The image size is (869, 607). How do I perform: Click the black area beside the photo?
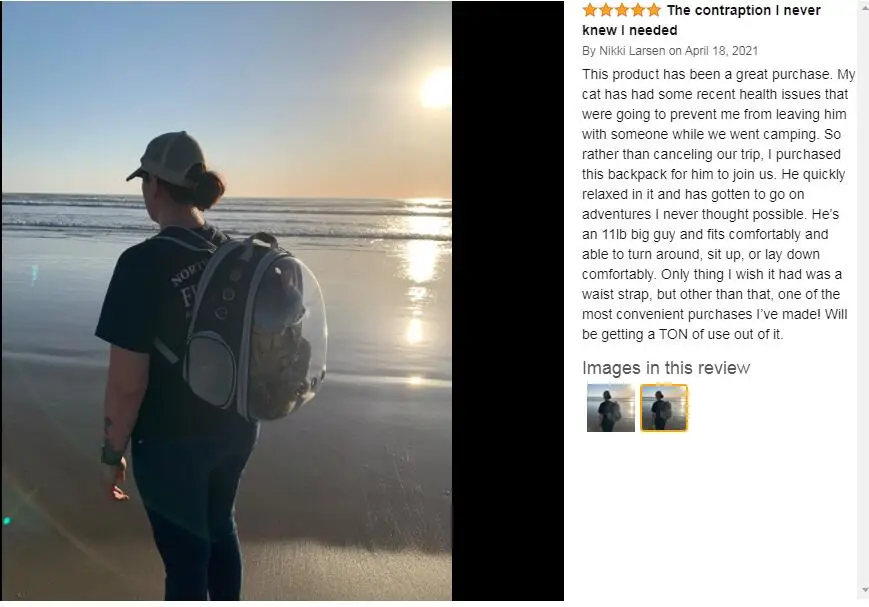pos(508,300)
